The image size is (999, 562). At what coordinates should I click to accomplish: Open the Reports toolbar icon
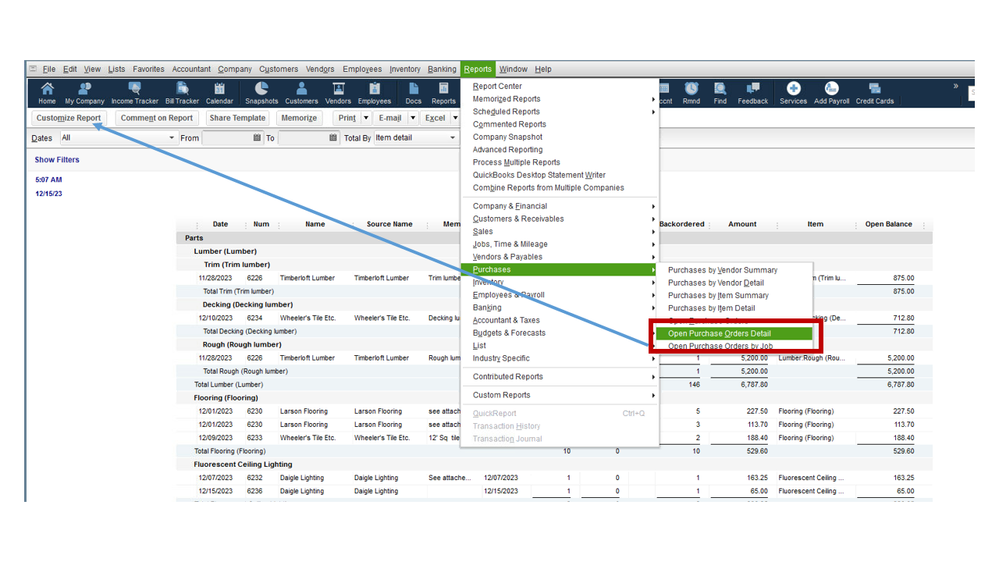(443, 93)
